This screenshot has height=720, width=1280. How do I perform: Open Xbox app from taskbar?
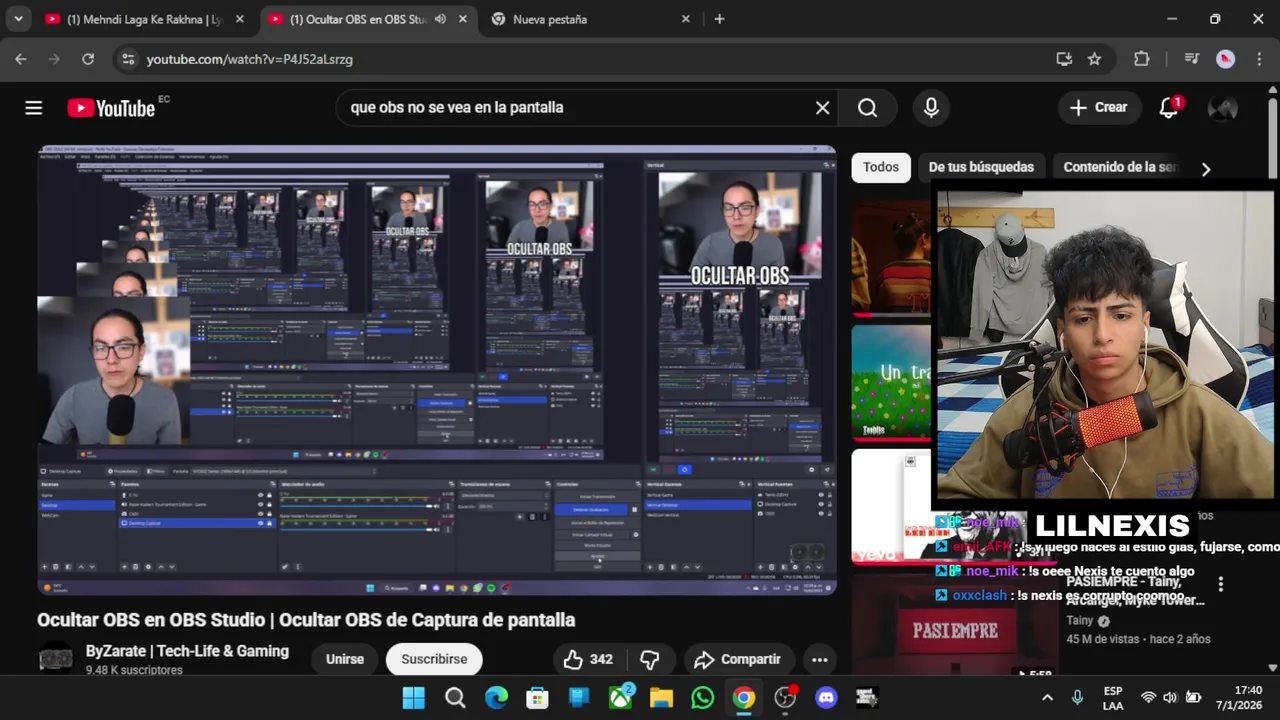pyautogui.click(x=620, y=697)
